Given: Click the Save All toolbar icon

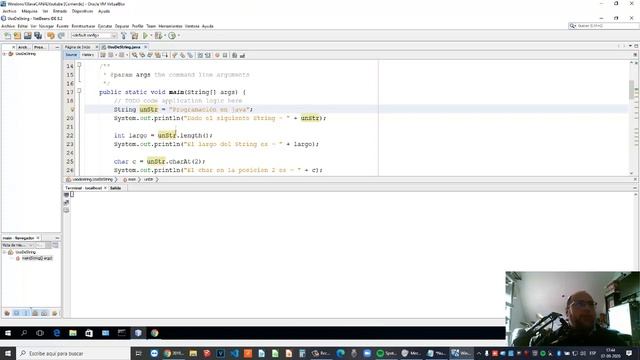Looking at the screenshot, I should coord(38,36).
